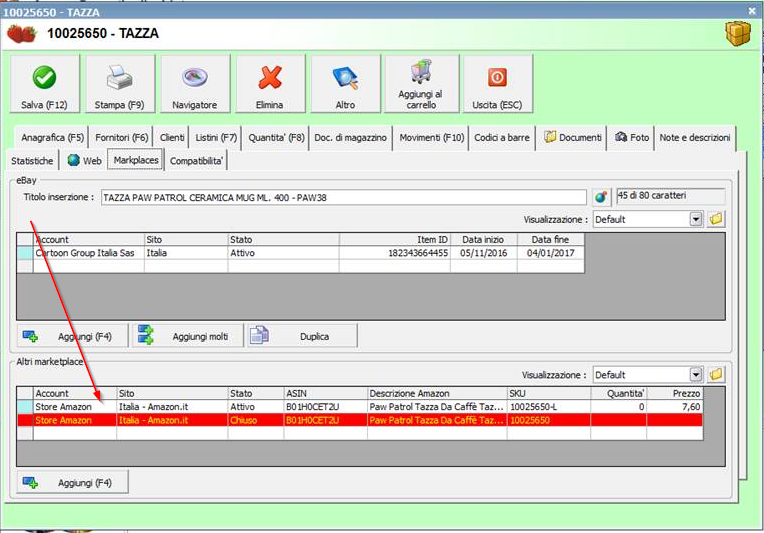Viewport: 764px width, 533px height.
Task: Click the Chiuso status cell
Action: (256, 420)
